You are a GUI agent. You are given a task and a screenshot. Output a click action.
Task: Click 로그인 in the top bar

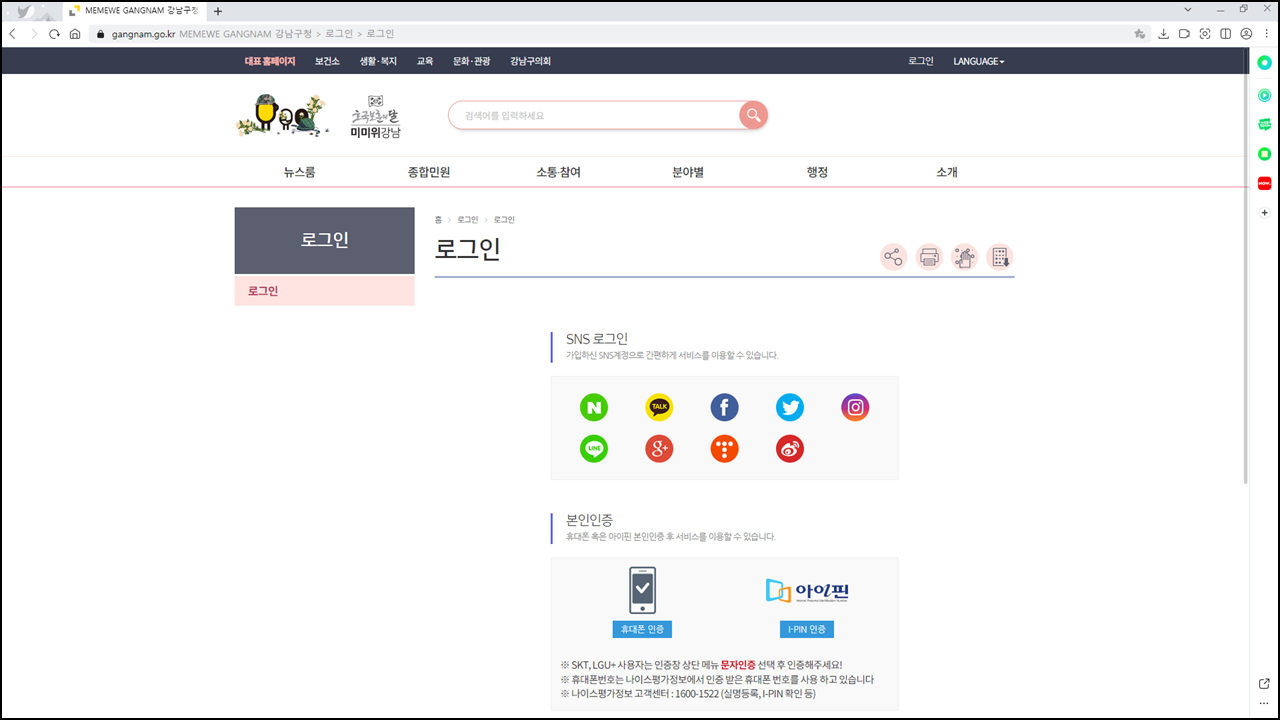point(921,61)
